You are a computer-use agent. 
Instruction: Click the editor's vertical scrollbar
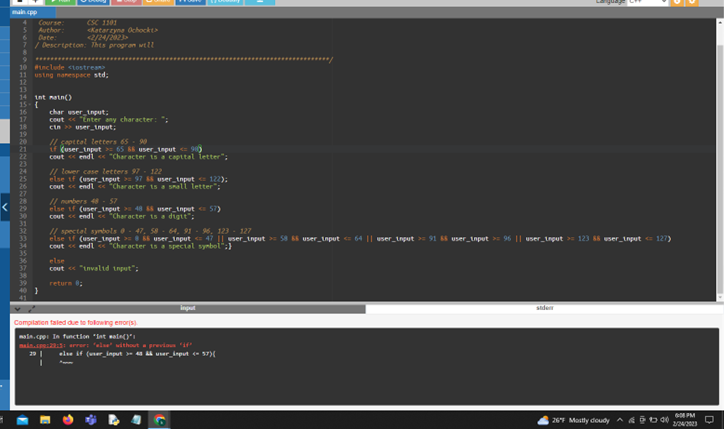coord(719,150)
